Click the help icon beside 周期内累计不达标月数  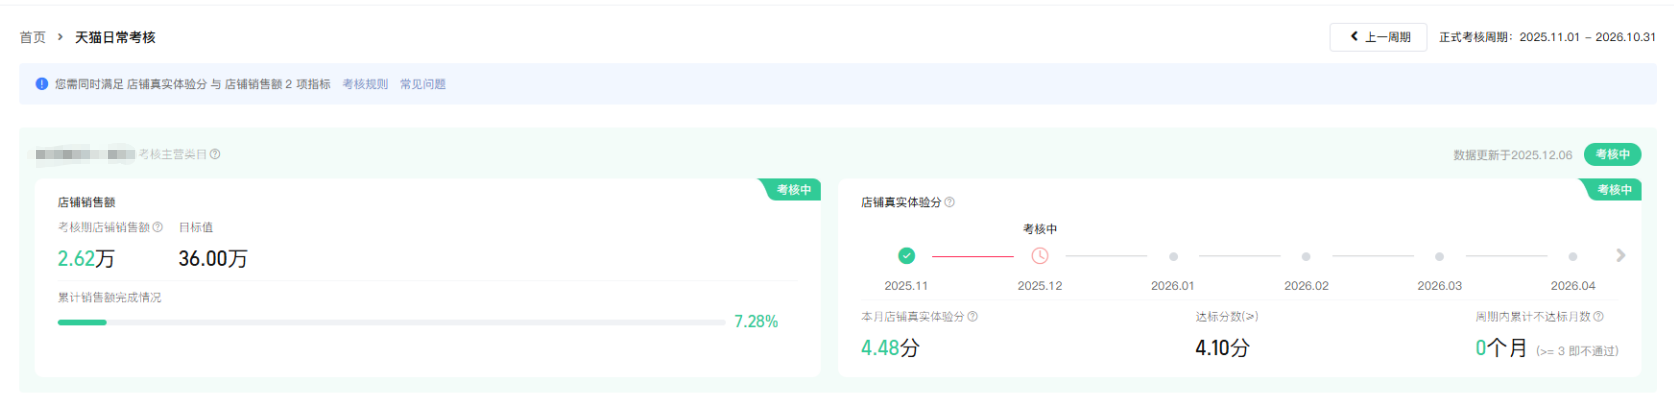point(1598,316)
